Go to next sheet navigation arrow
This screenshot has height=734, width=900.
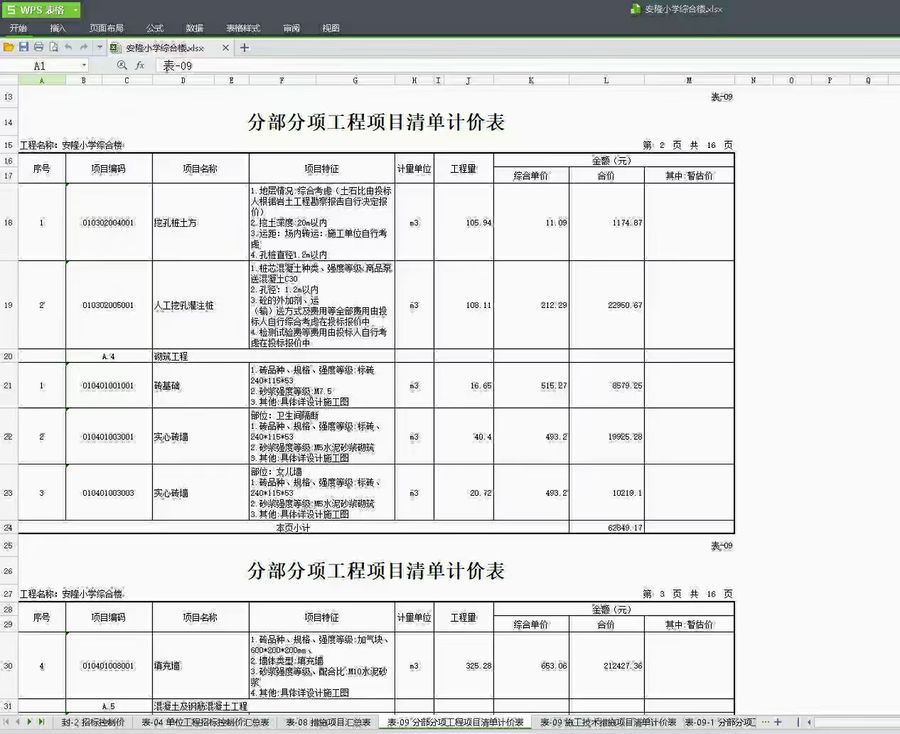click(29, 722)
